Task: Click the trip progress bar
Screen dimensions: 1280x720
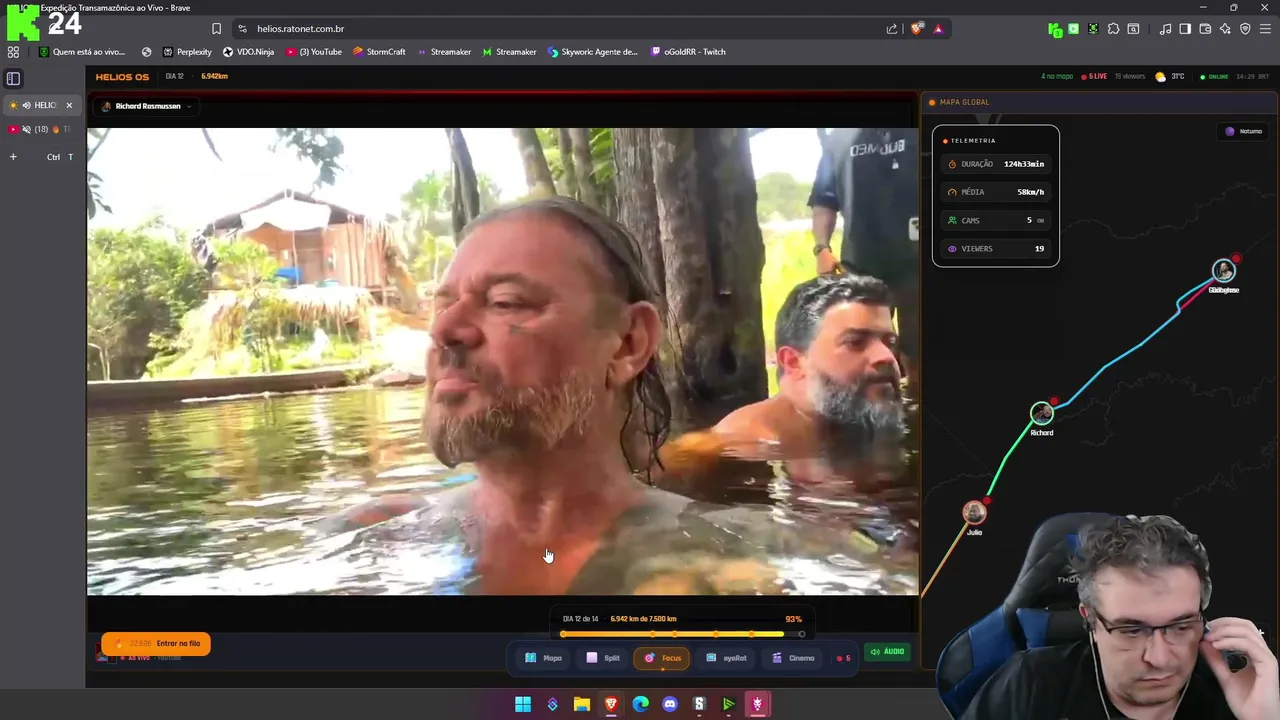Action: coord(683,634)
